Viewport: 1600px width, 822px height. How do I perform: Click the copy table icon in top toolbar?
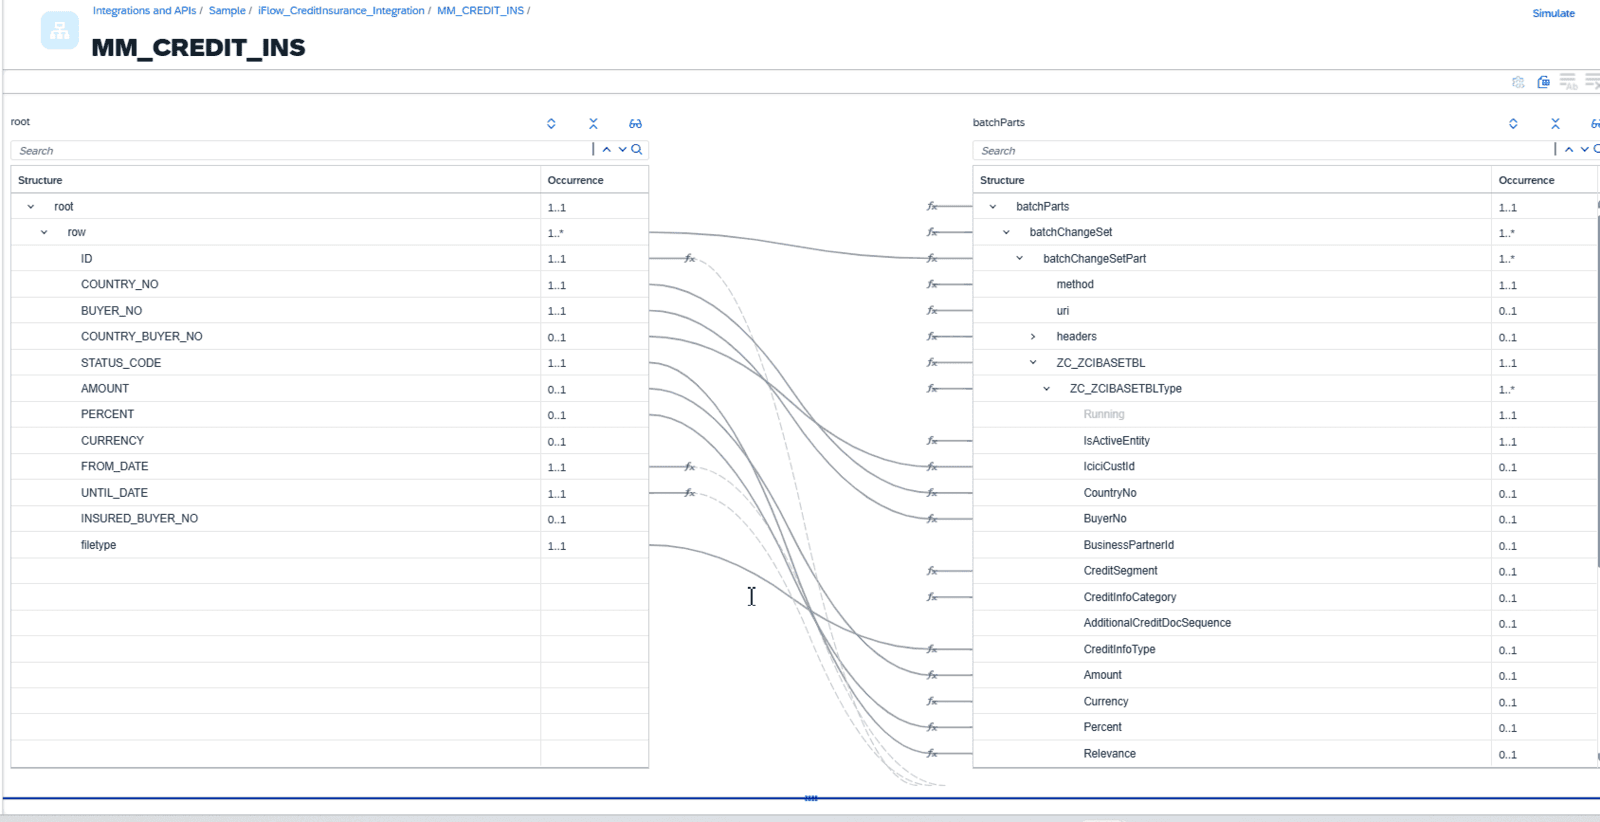1543,82
